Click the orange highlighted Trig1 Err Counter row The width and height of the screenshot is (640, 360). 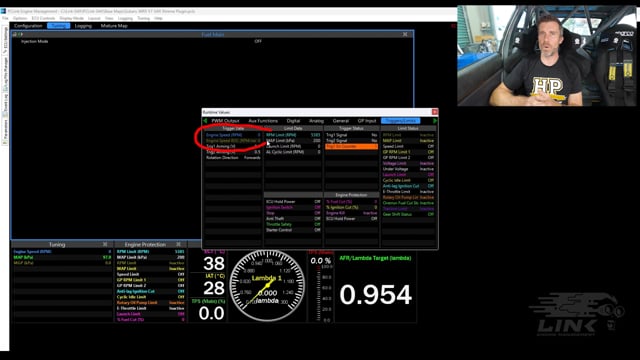(x=351, y=146)
